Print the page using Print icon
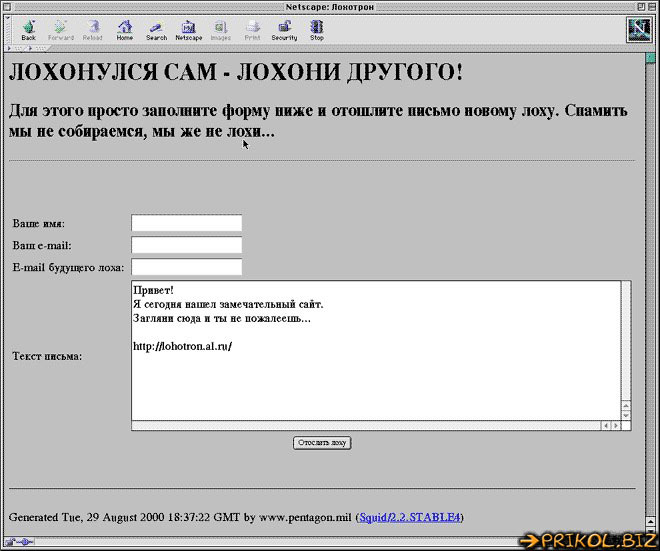 (252, 29)
